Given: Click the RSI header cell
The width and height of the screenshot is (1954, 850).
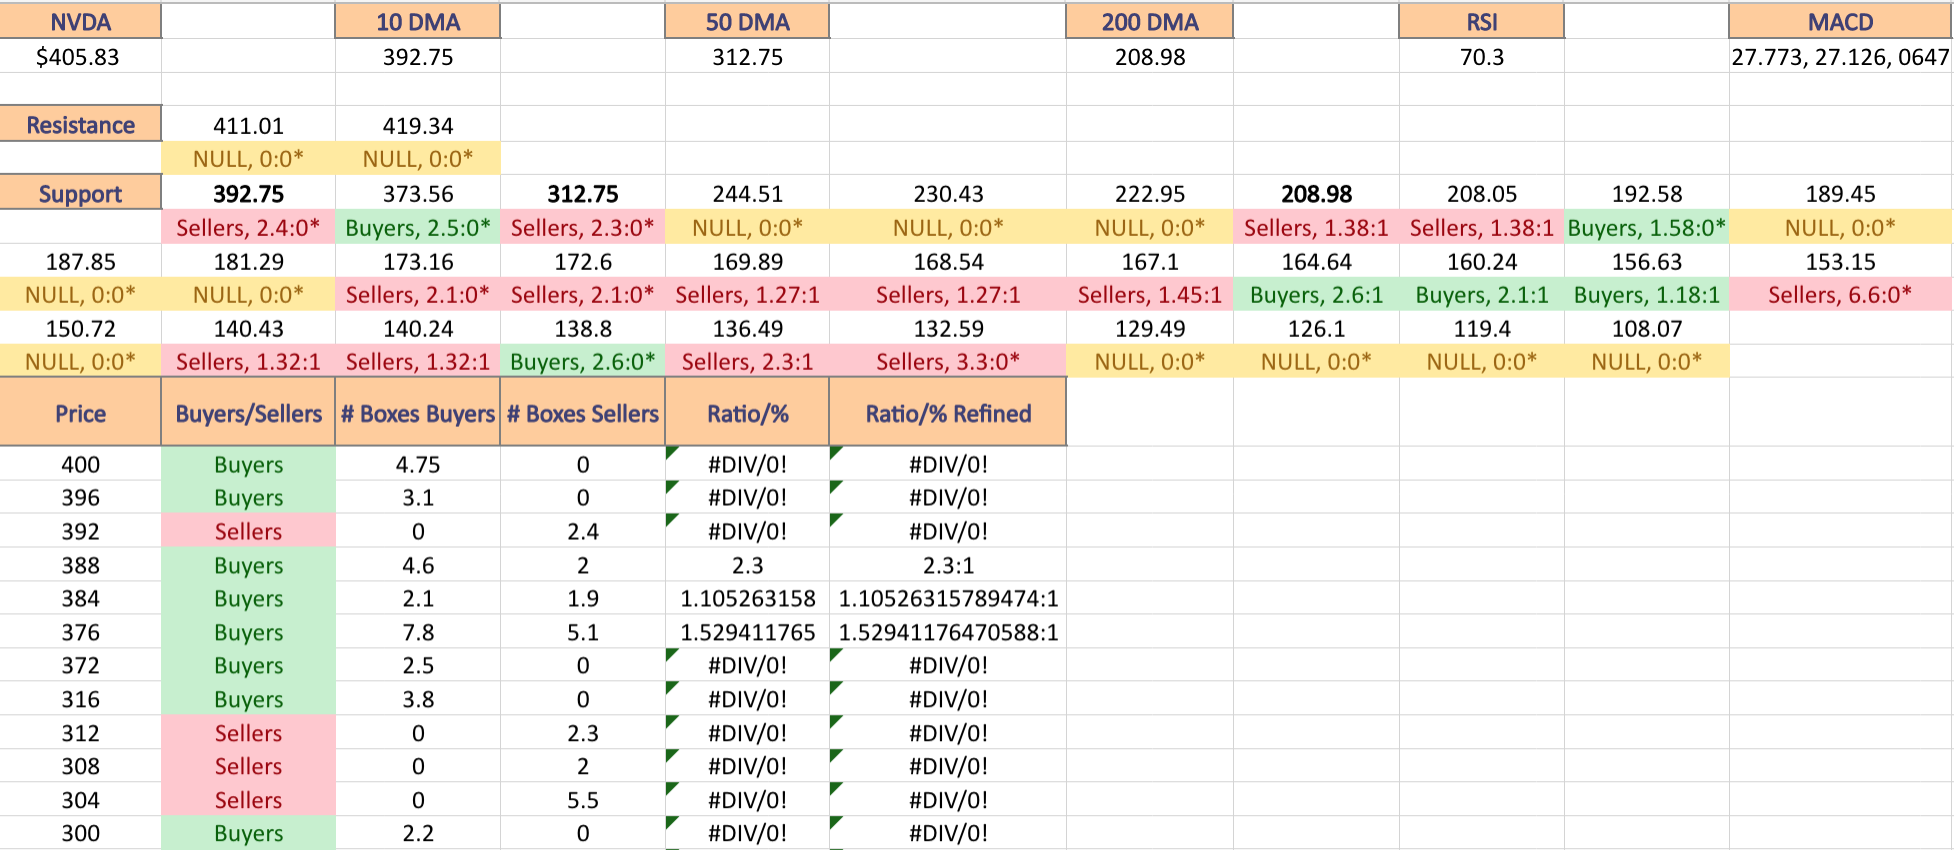Looking at the screenshot, I should click(1481, 21).
